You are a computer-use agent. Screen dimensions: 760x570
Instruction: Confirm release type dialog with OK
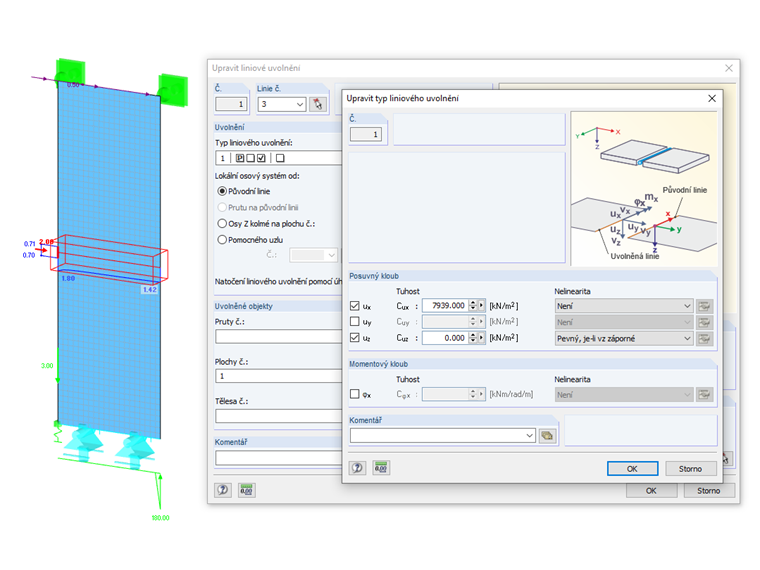tap(633, 469)
